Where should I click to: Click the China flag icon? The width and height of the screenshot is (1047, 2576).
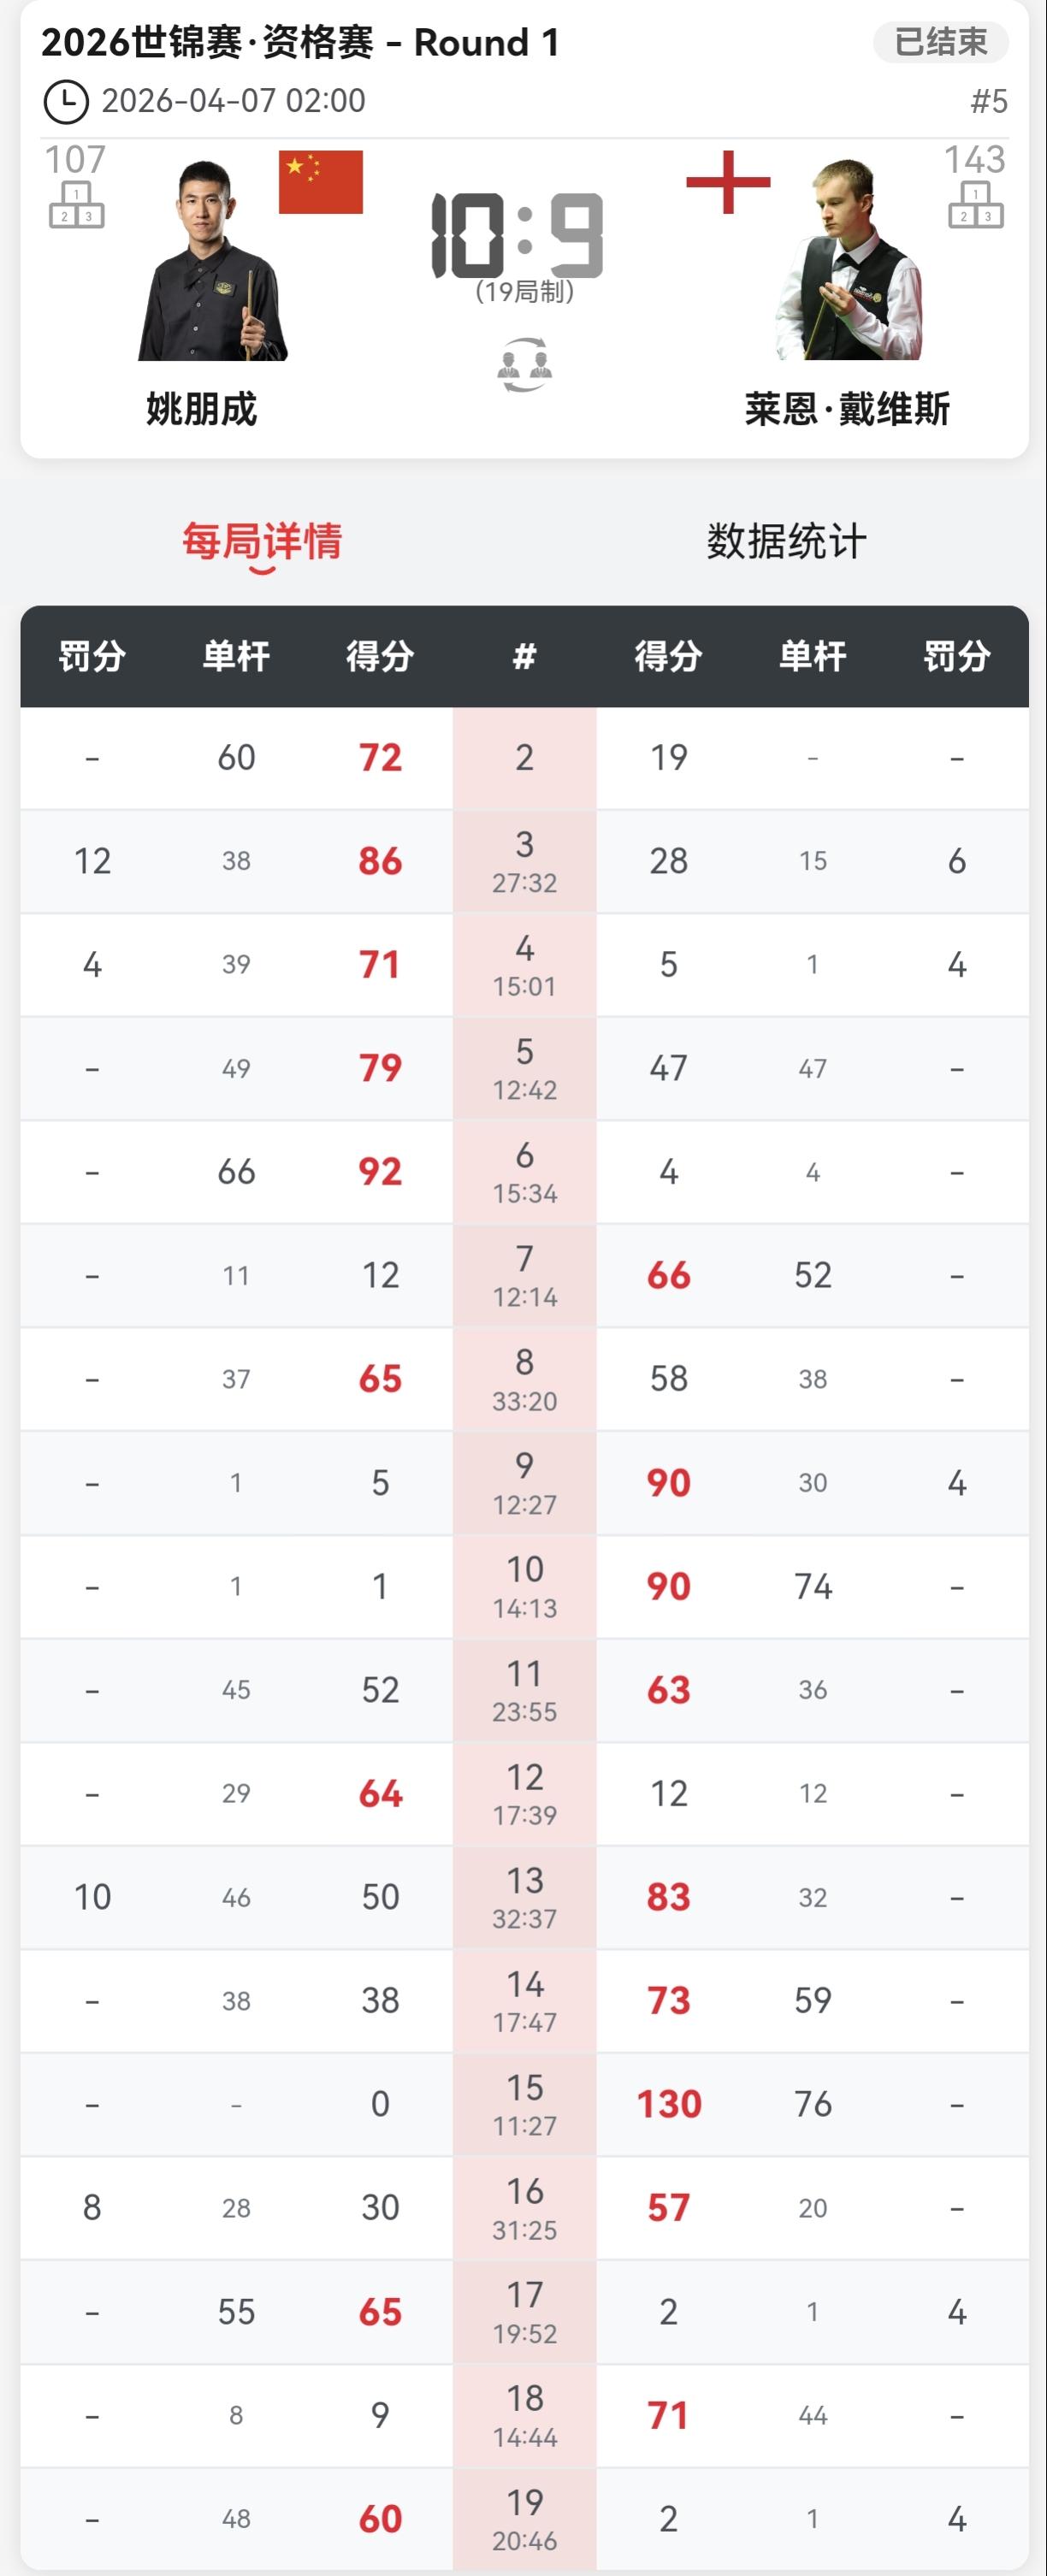[x=320, y=182]
